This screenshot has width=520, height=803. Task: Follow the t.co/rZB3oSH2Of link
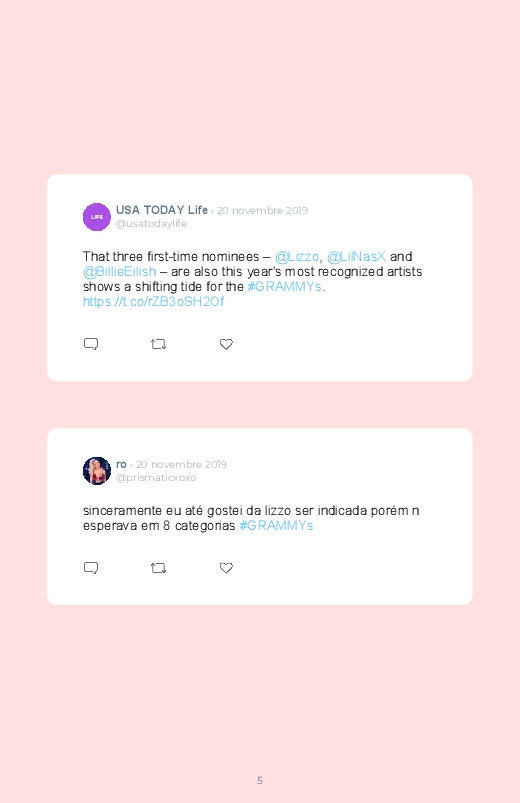tap(154, 302)
